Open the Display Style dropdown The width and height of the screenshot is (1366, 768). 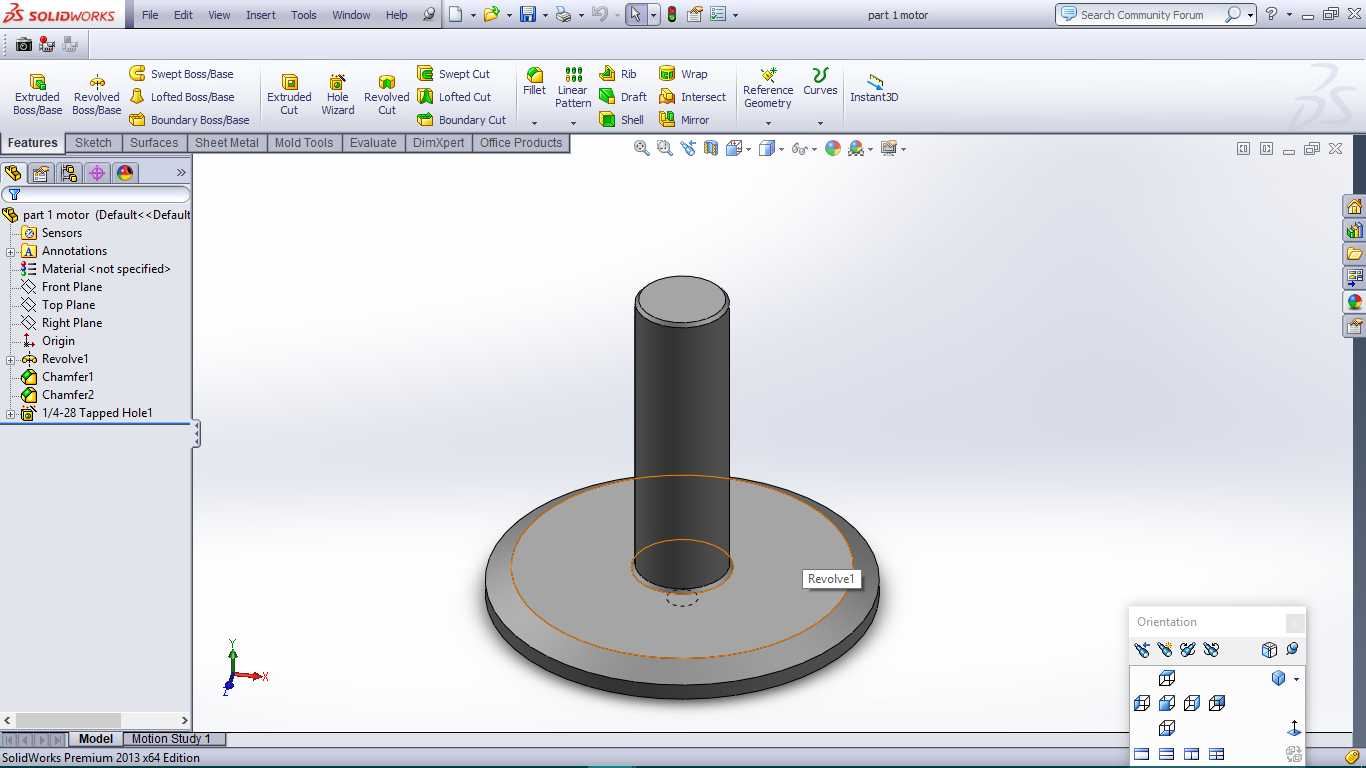tap(782, 149)
